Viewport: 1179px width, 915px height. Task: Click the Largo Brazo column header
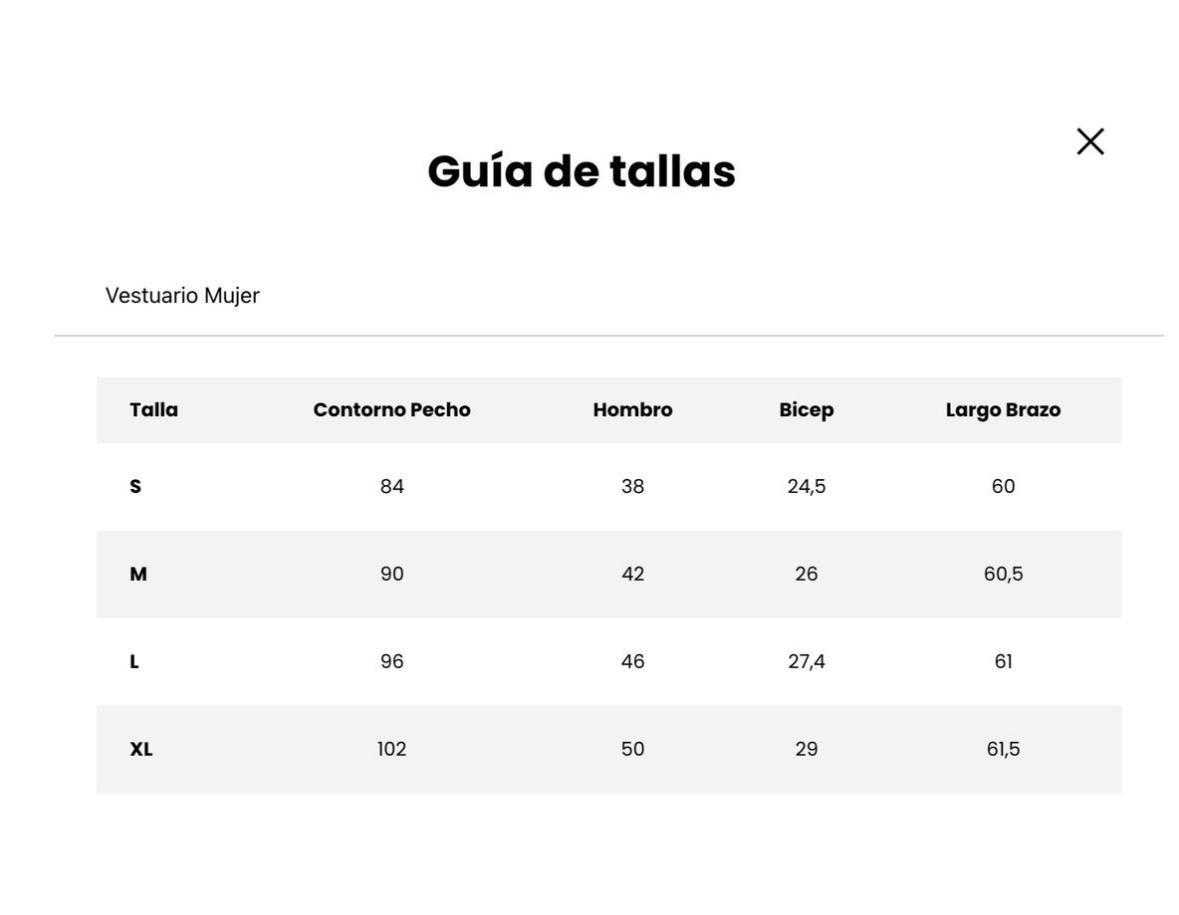coord(1002,410)
